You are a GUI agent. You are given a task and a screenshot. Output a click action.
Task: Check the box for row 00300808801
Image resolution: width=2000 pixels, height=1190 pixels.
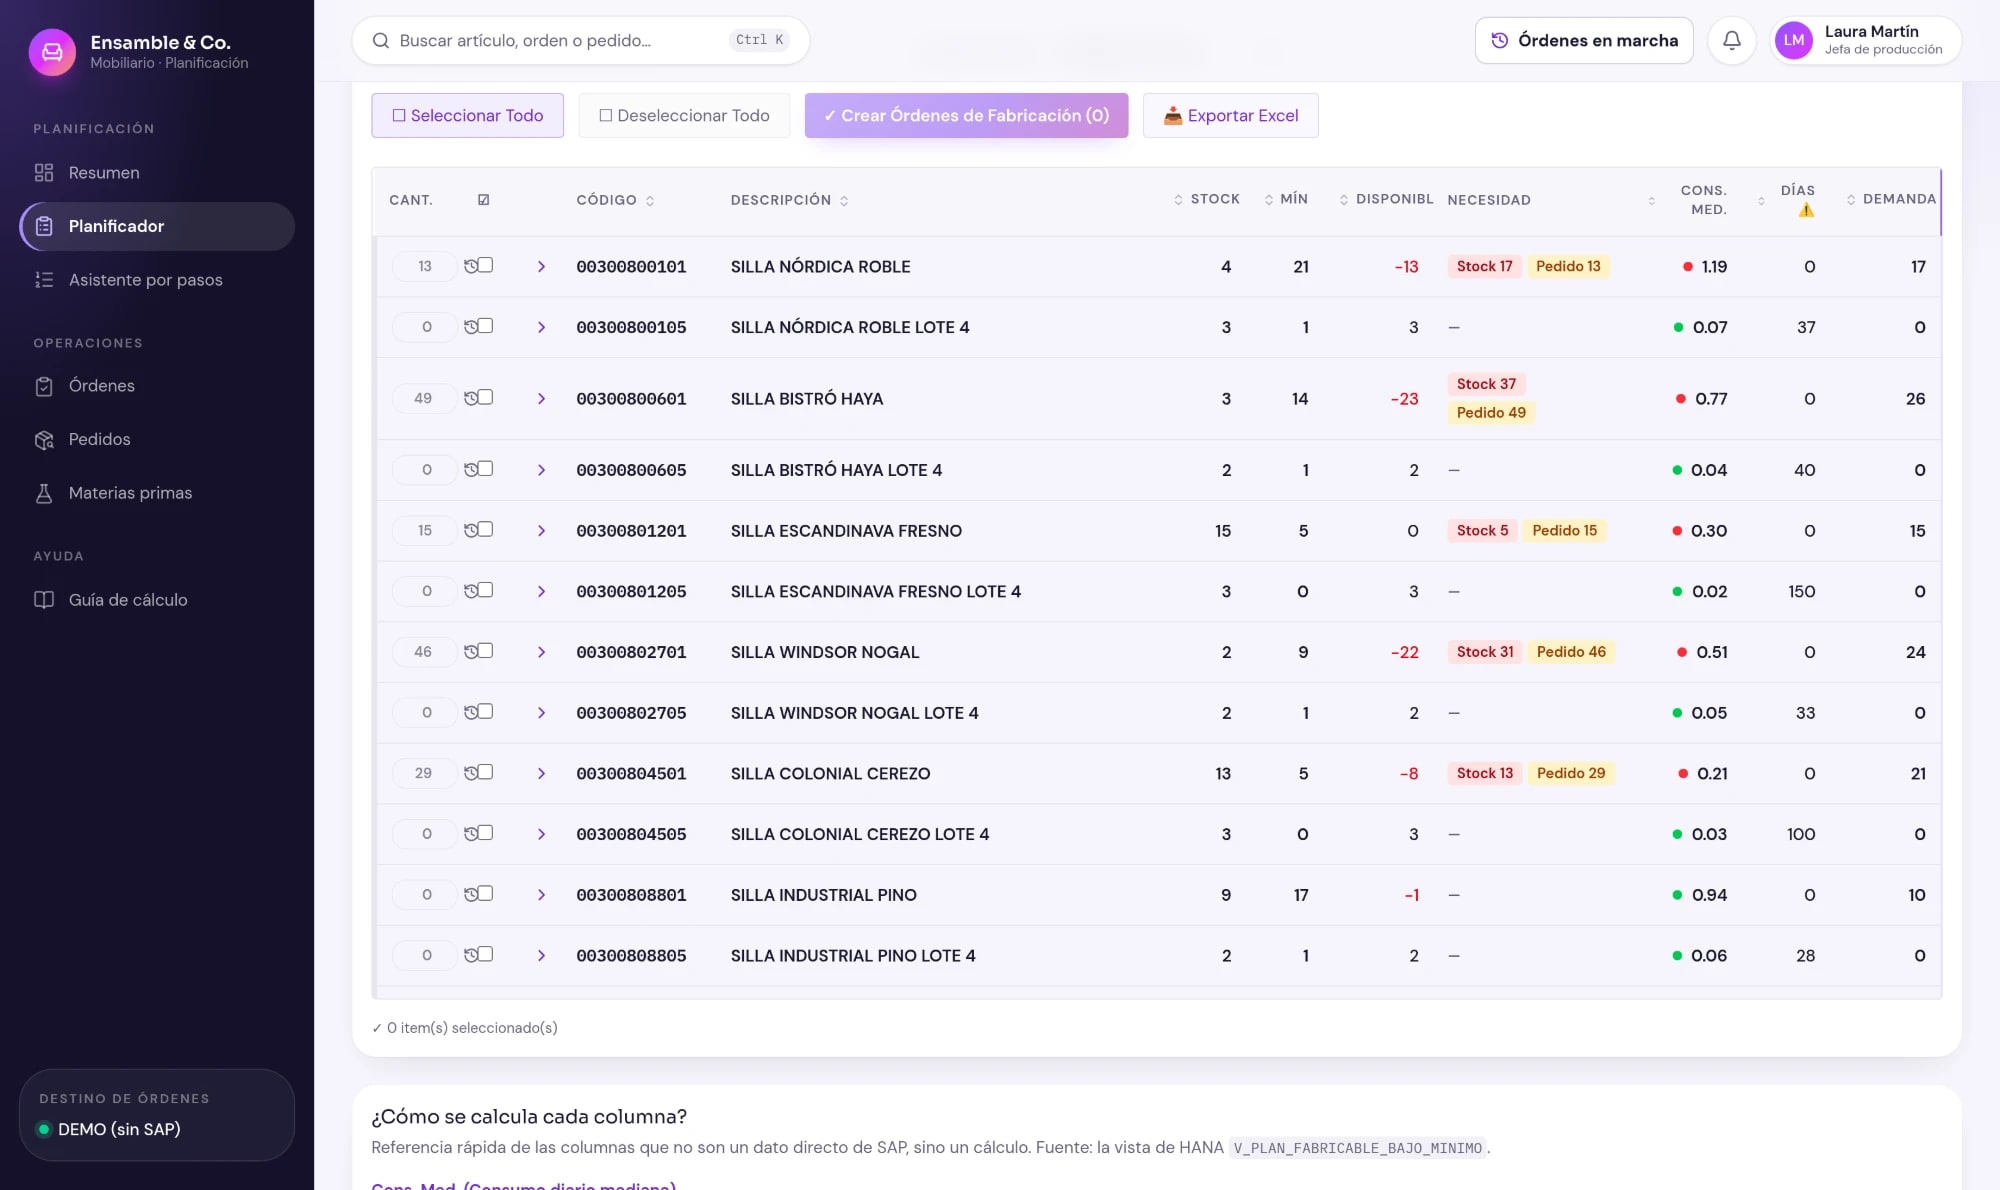tap(486, 893)
